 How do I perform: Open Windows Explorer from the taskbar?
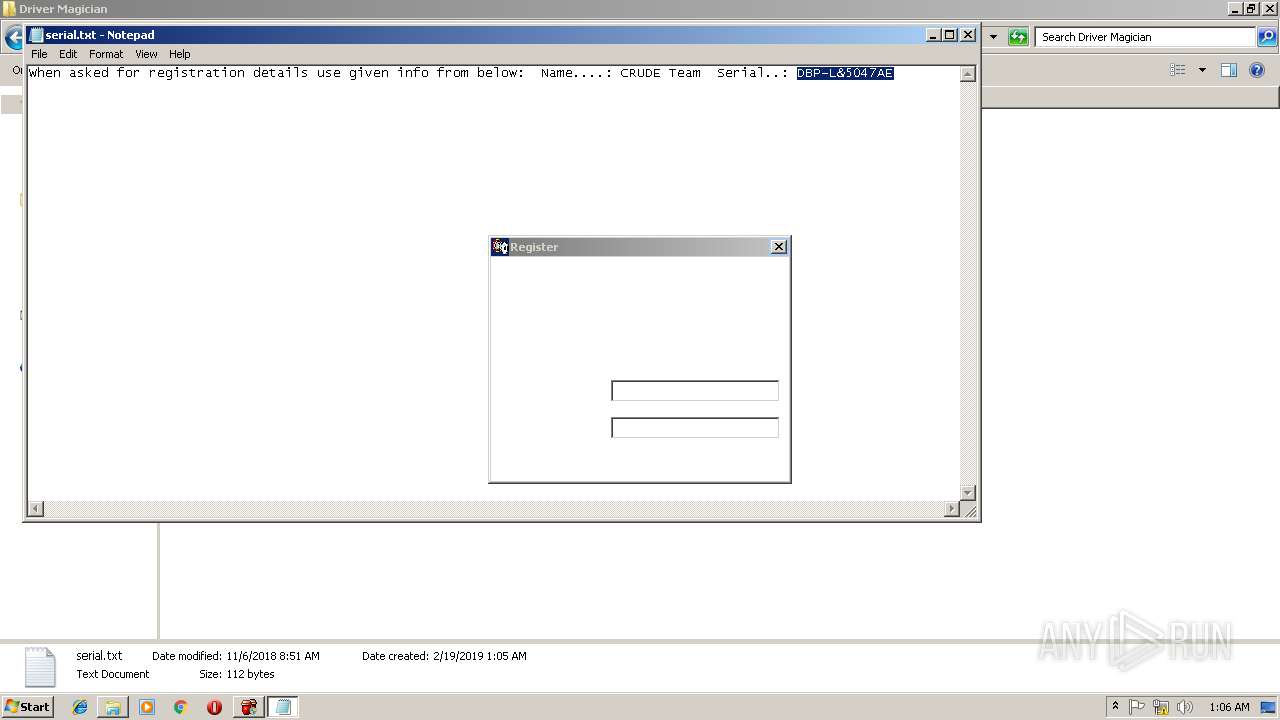pos(113,707)
